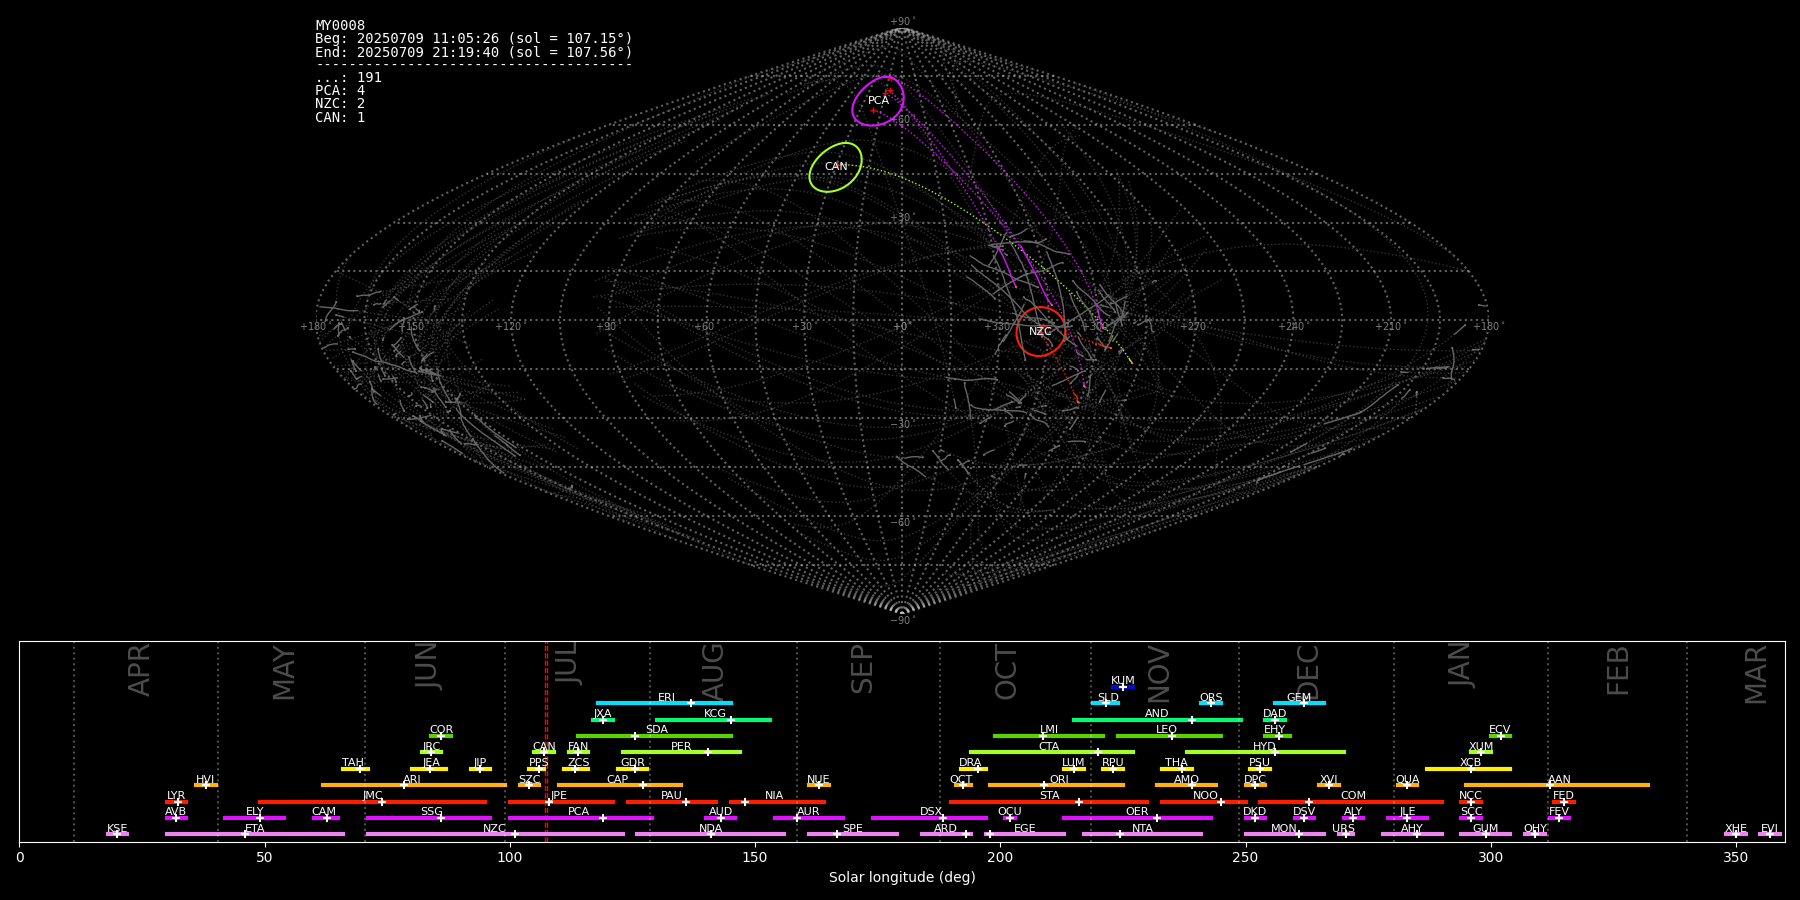Click the +150 longitude label on sky map

410,327
